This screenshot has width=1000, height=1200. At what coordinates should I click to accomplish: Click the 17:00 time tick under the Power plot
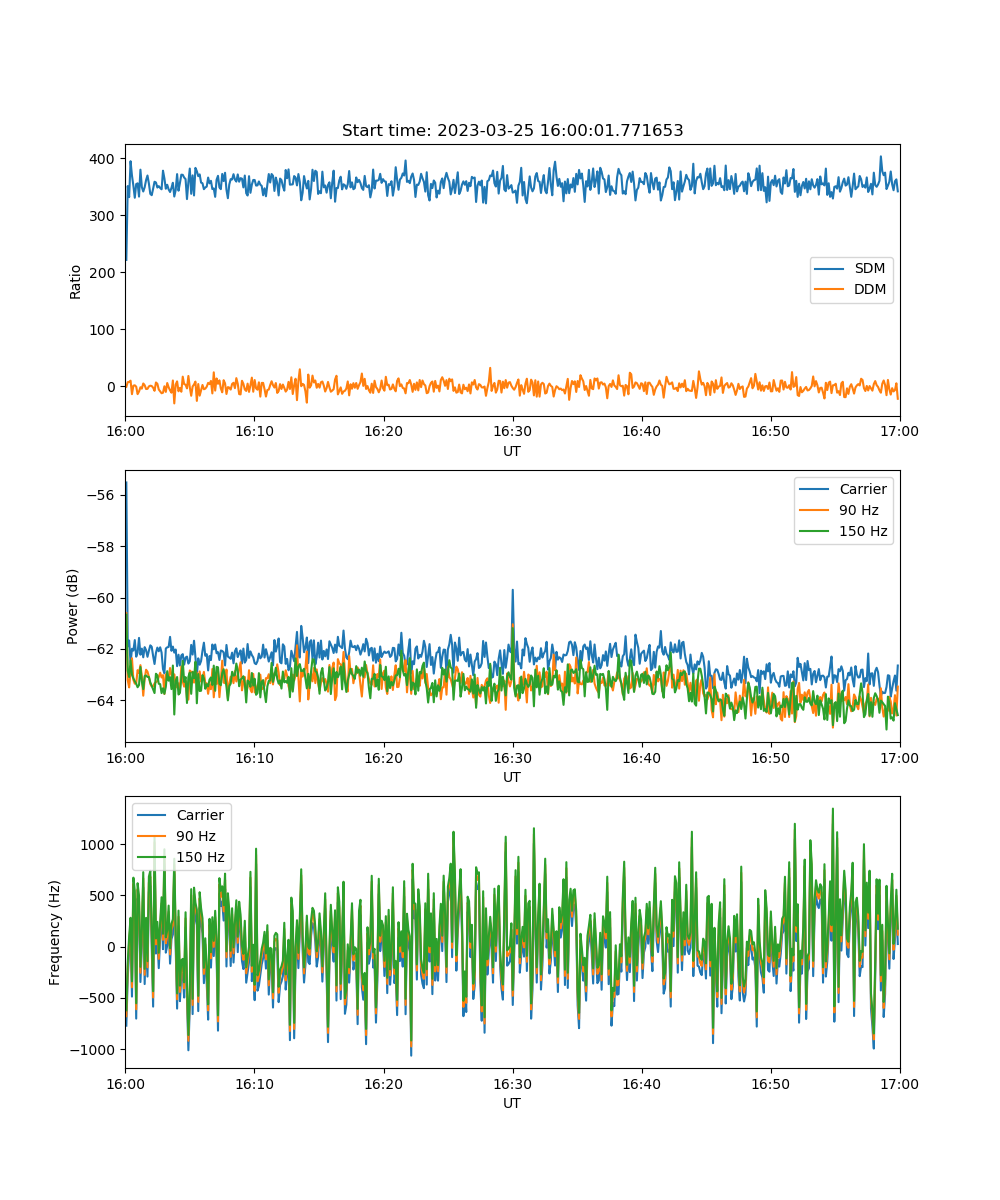coord(900,757)
